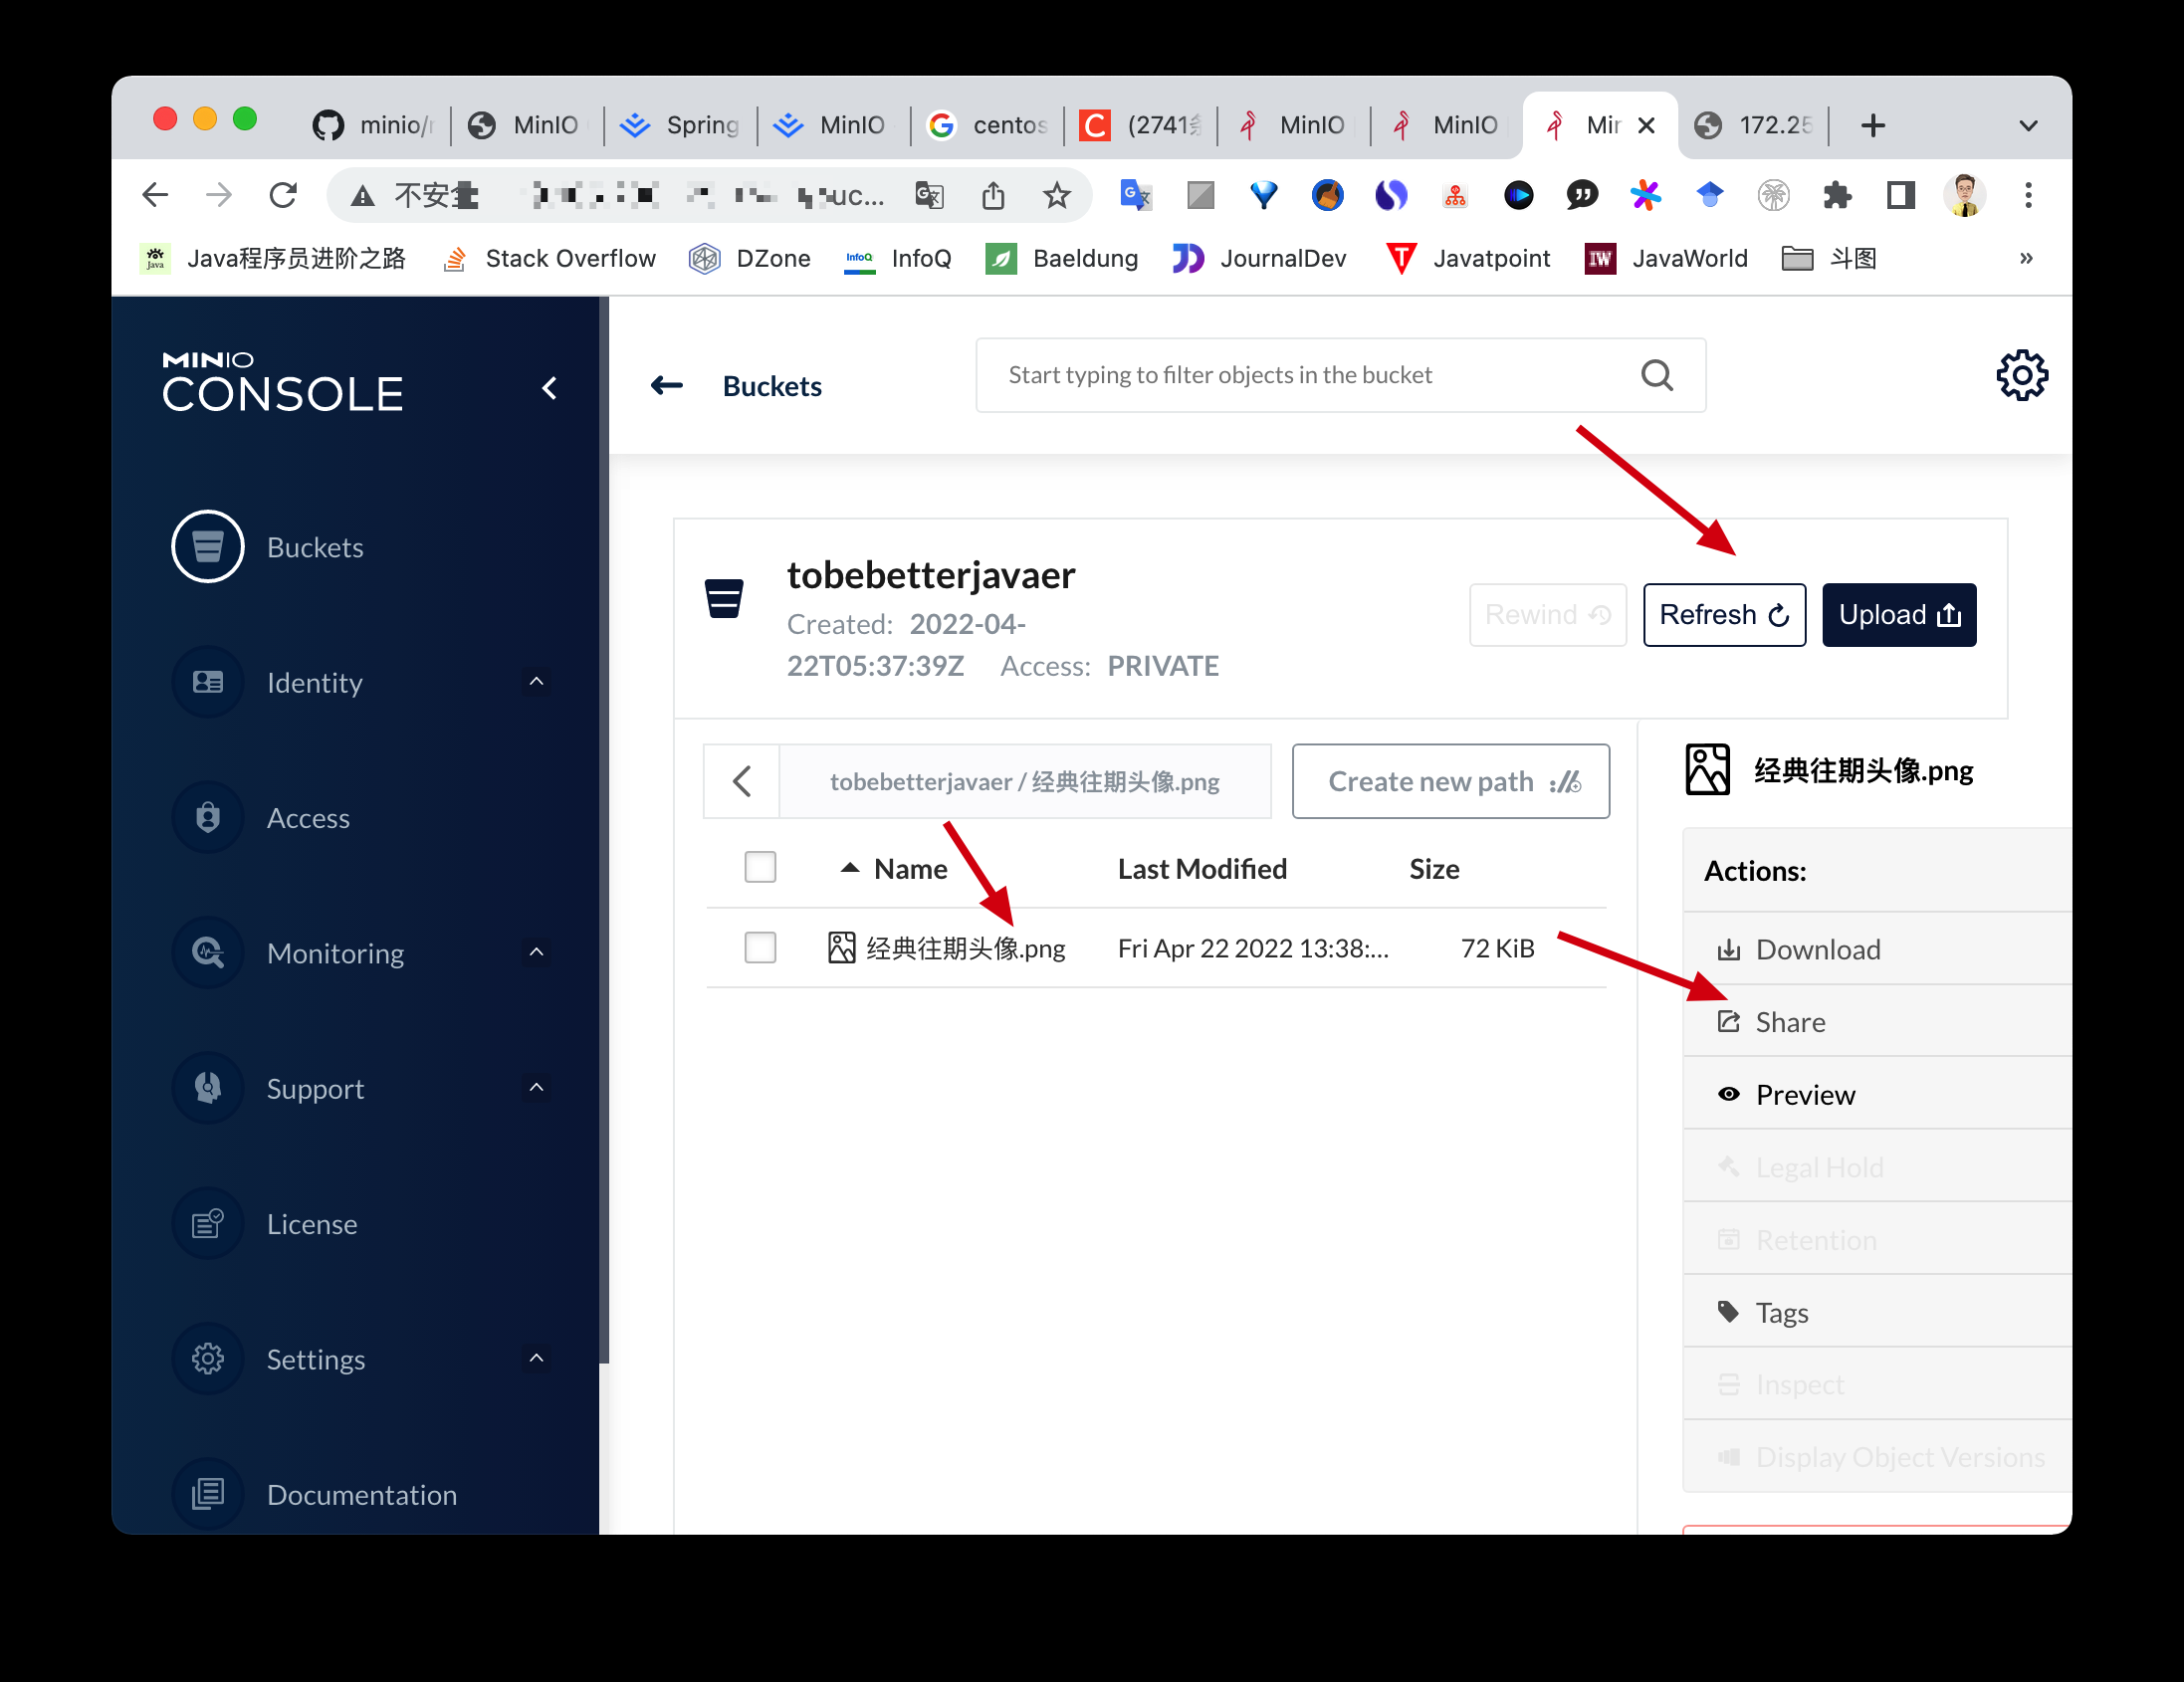
Task: Open Tags for the selected object
Action: (1781, 1312)
